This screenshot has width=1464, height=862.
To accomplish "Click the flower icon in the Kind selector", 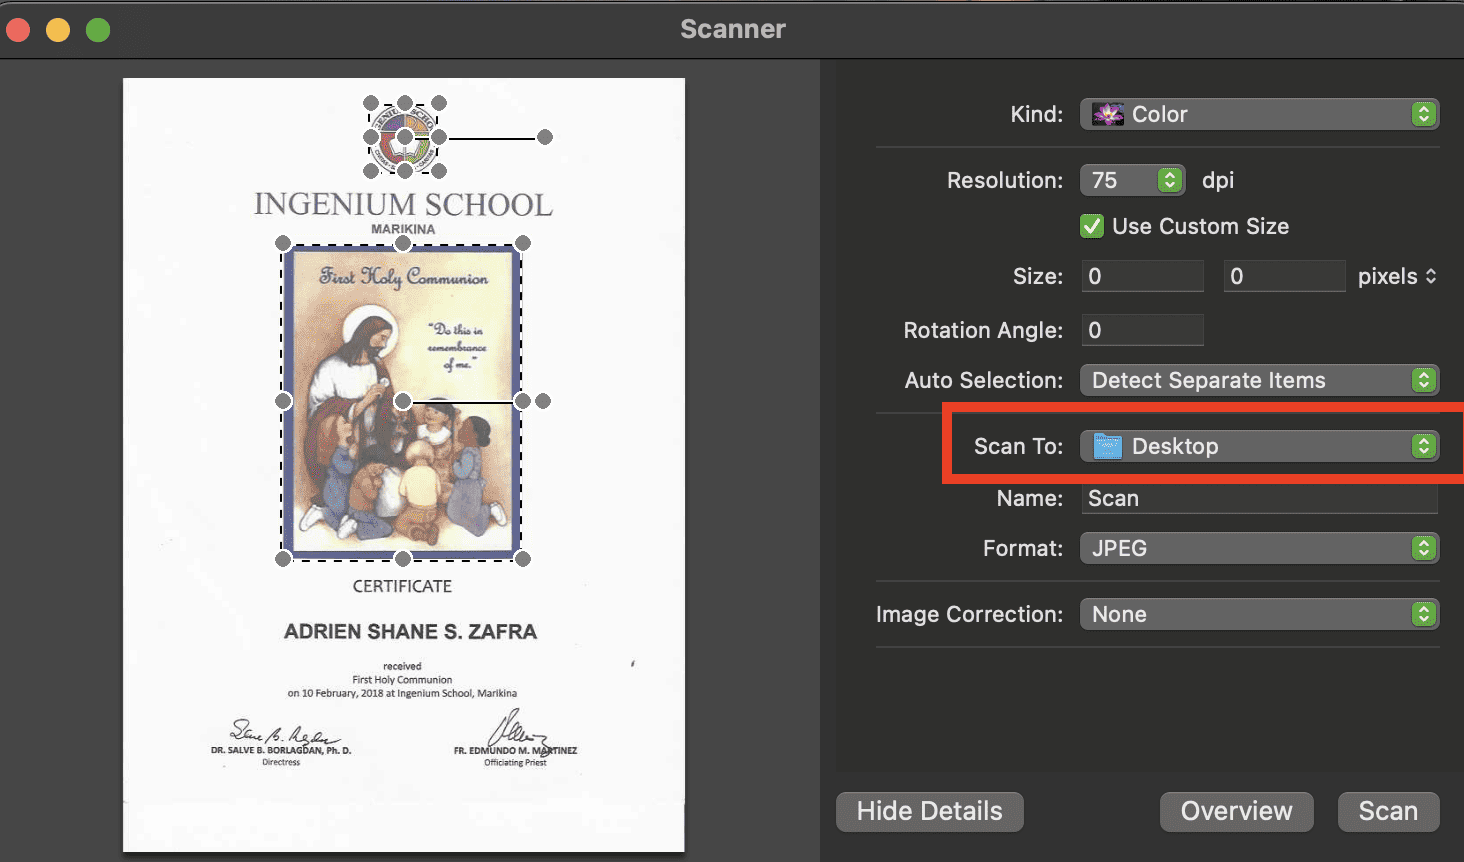I will (x=1107, y=114).
